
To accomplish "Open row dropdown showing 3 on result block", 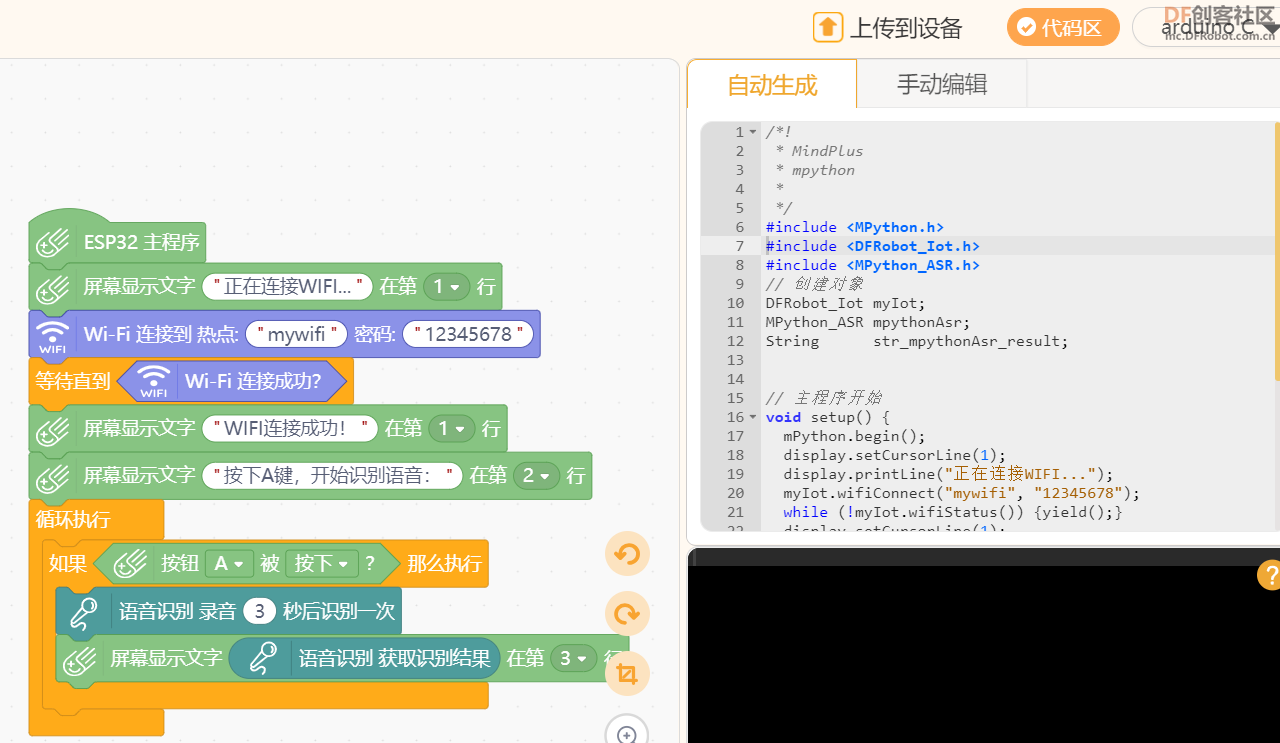I will [574, 658].
